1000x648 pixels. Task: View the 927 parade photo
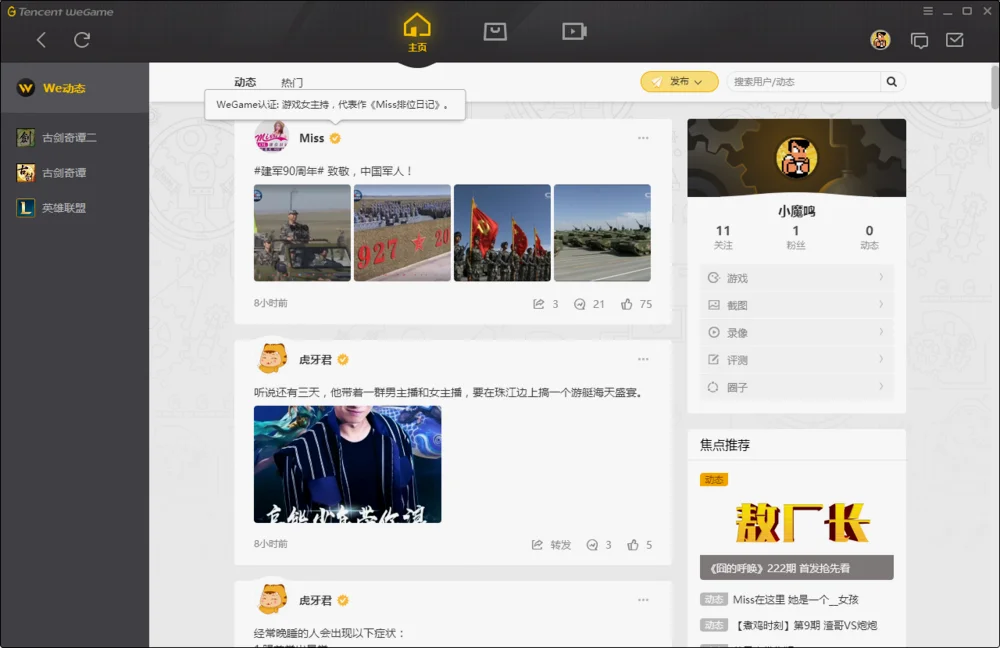[x=402, y=233]
